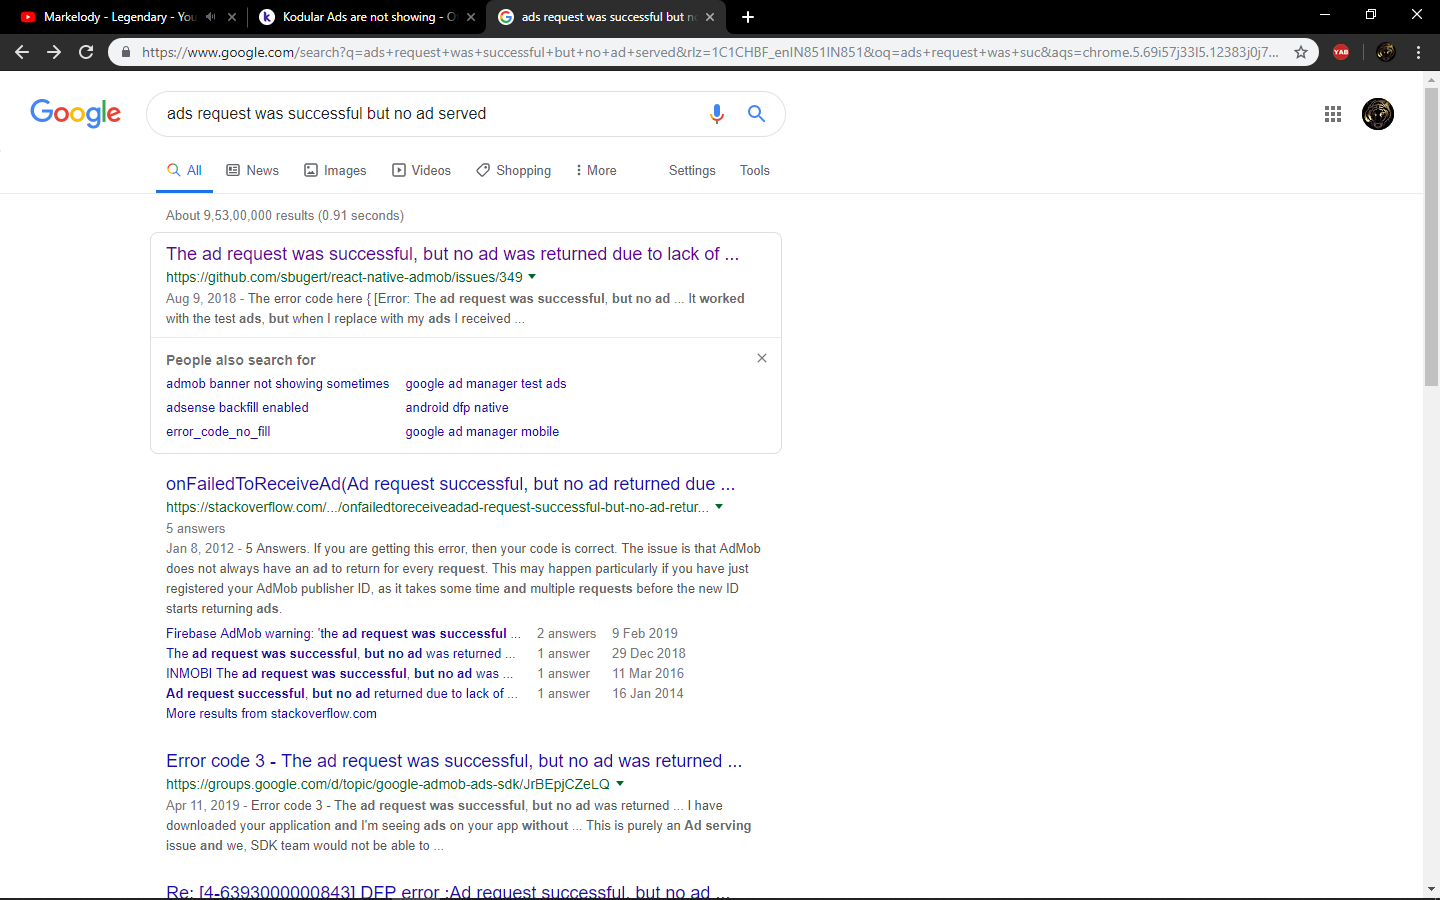Open the red YAB extension icon
This screenshot has height=900, width=1440.
coord(1341,52)
